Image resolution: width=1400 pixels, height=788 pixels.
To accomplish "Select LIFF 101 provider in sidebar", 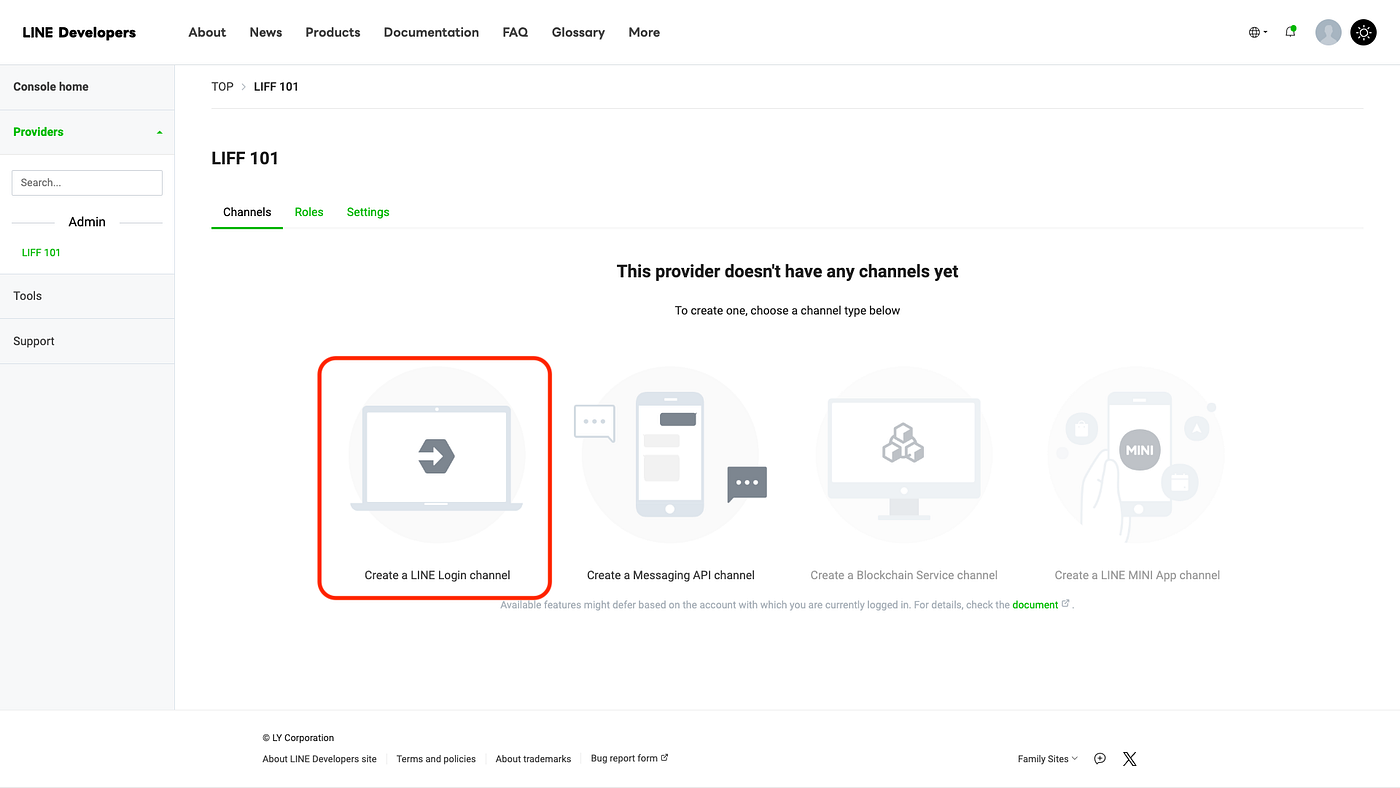I will coord(41,252).
